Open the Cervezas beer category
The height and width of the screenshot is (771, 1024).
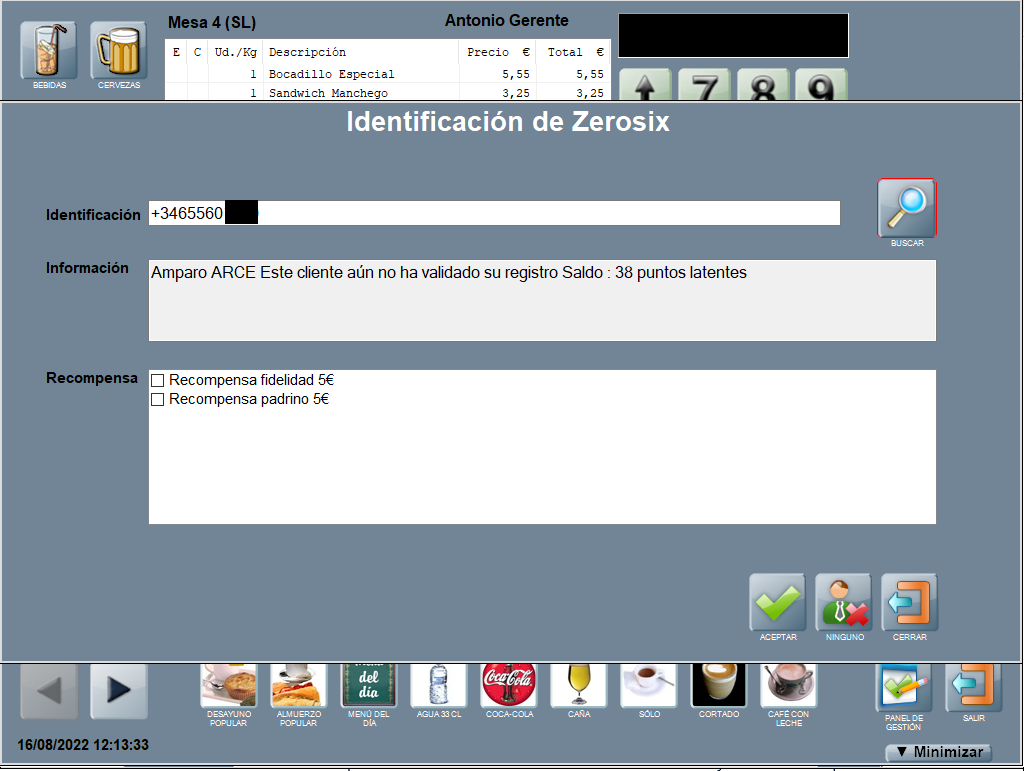118,50
